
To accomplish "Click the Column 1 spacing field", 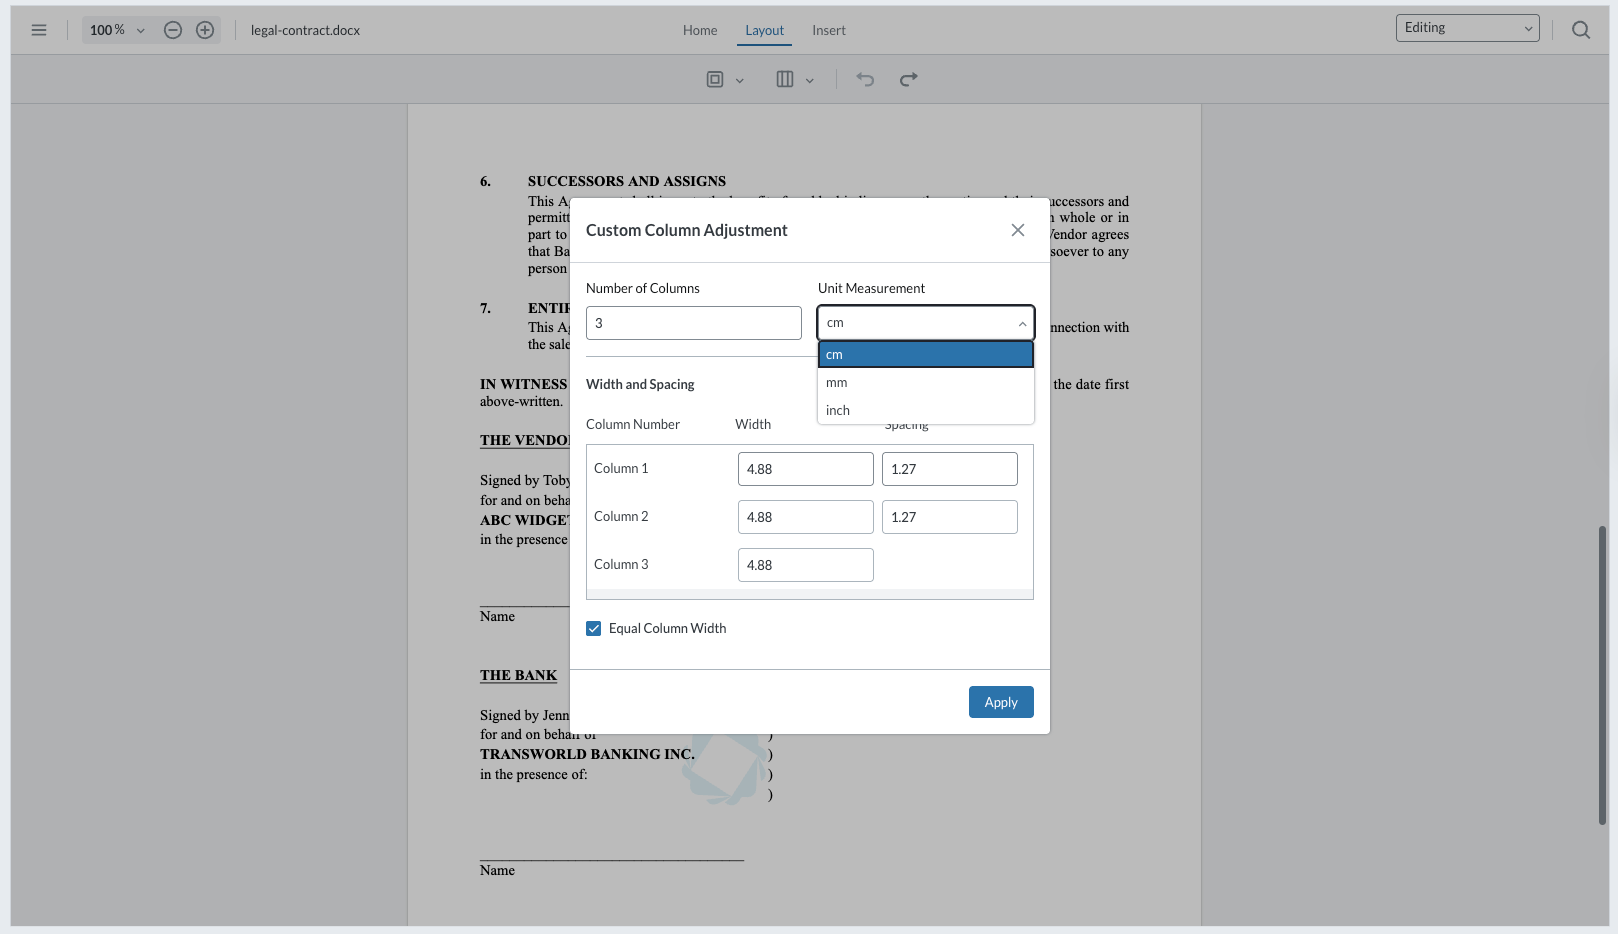I will pos(950,469).
